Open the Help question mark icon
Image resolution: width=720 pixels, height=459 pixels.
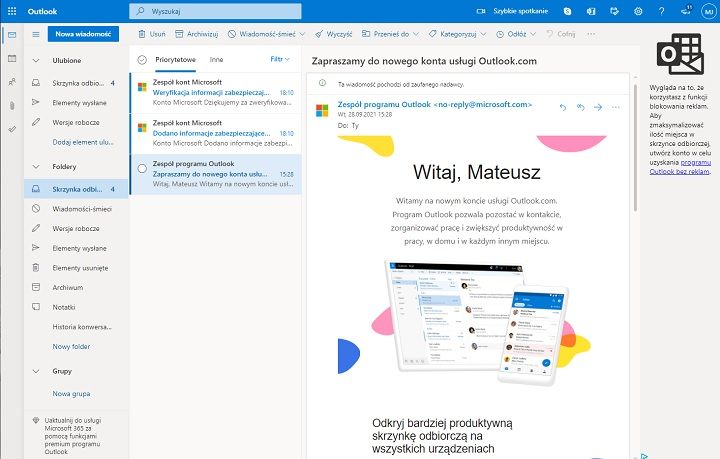tap(663, 11)
